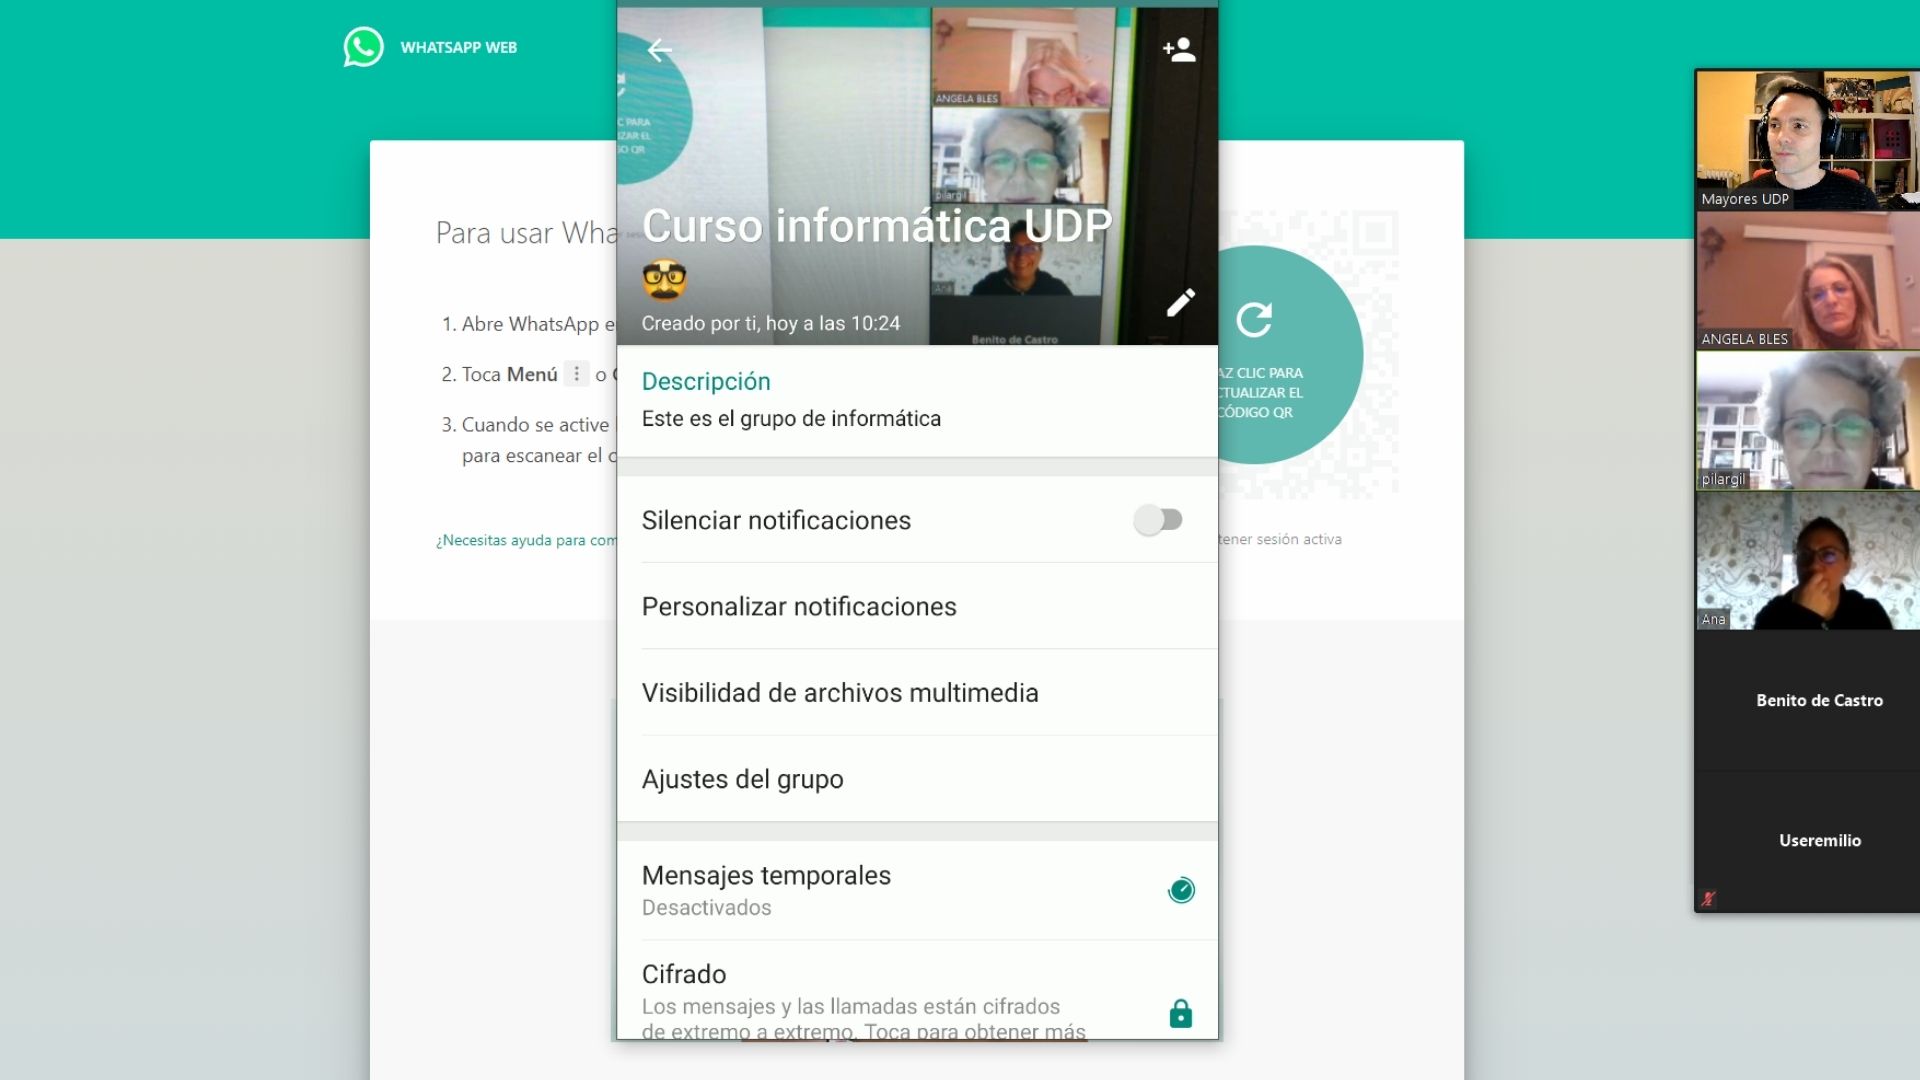1920x1080 pixels.
Task: Select the Mayores UDP video thumbnail
Action: point(1807,140)
